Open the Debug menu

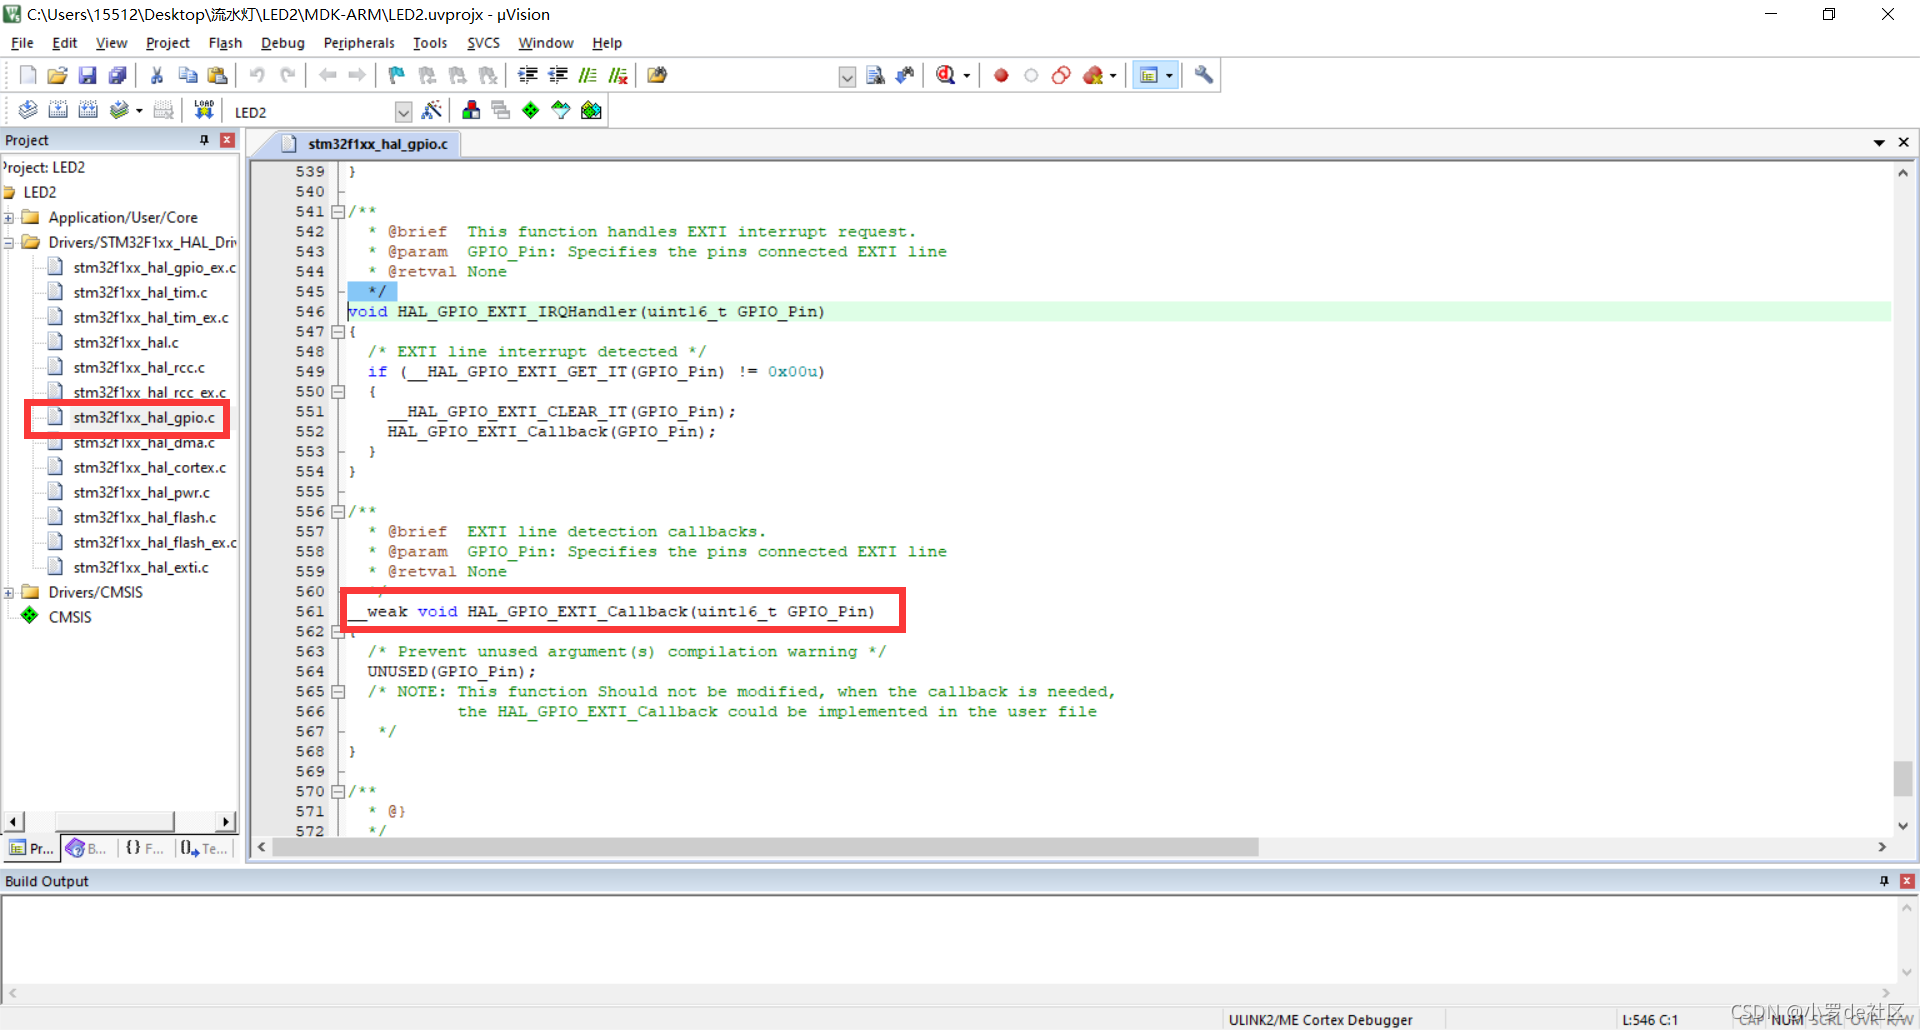click(282, 43)
